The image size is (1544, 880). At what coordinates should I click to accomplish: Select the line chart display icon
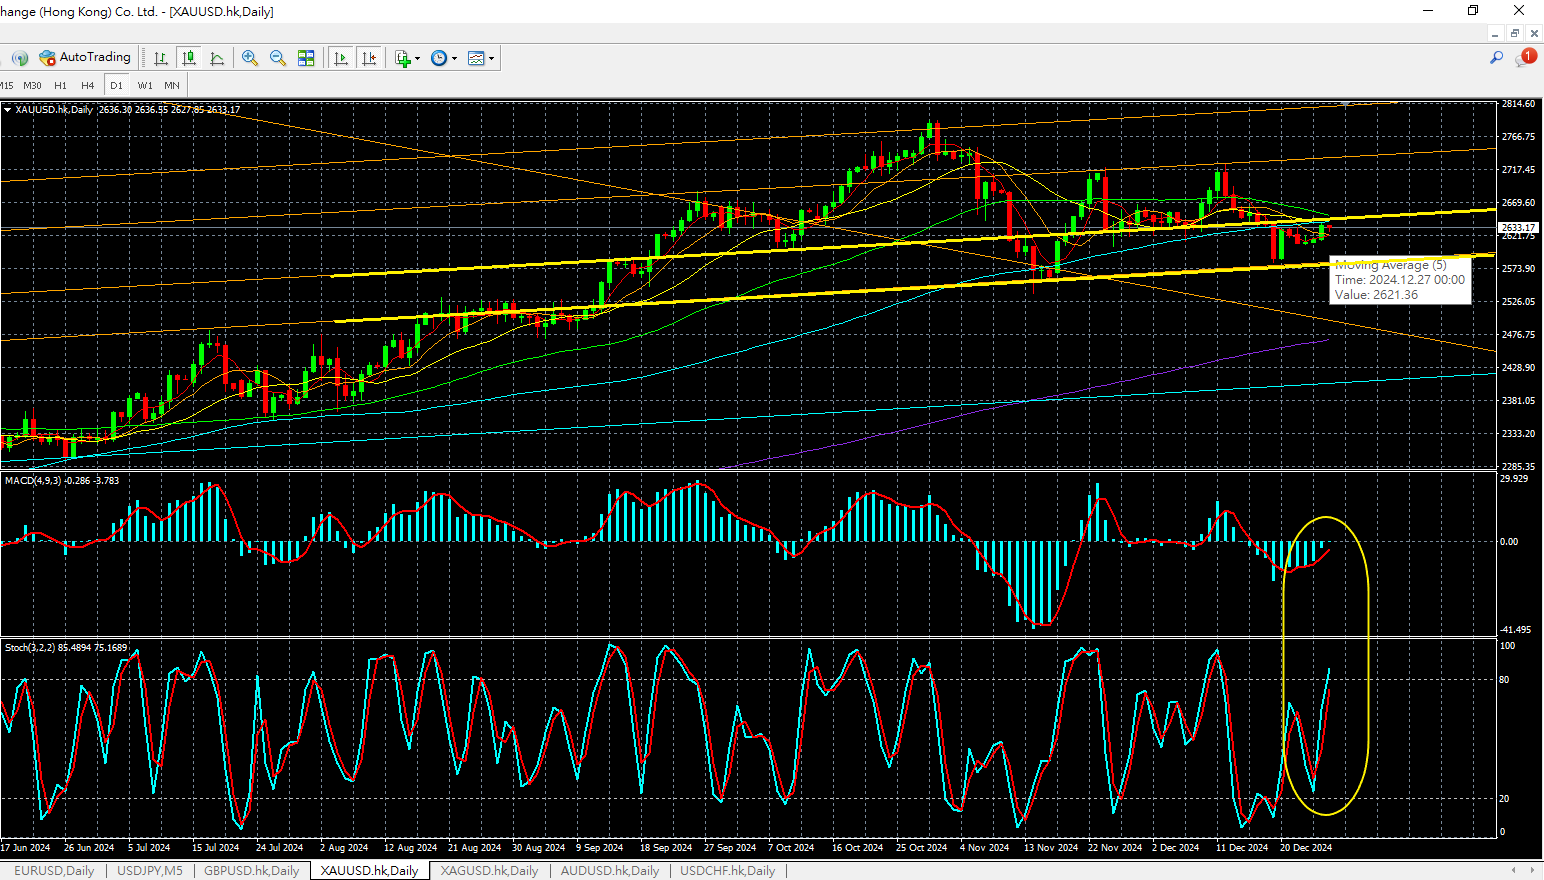point(217,58)
